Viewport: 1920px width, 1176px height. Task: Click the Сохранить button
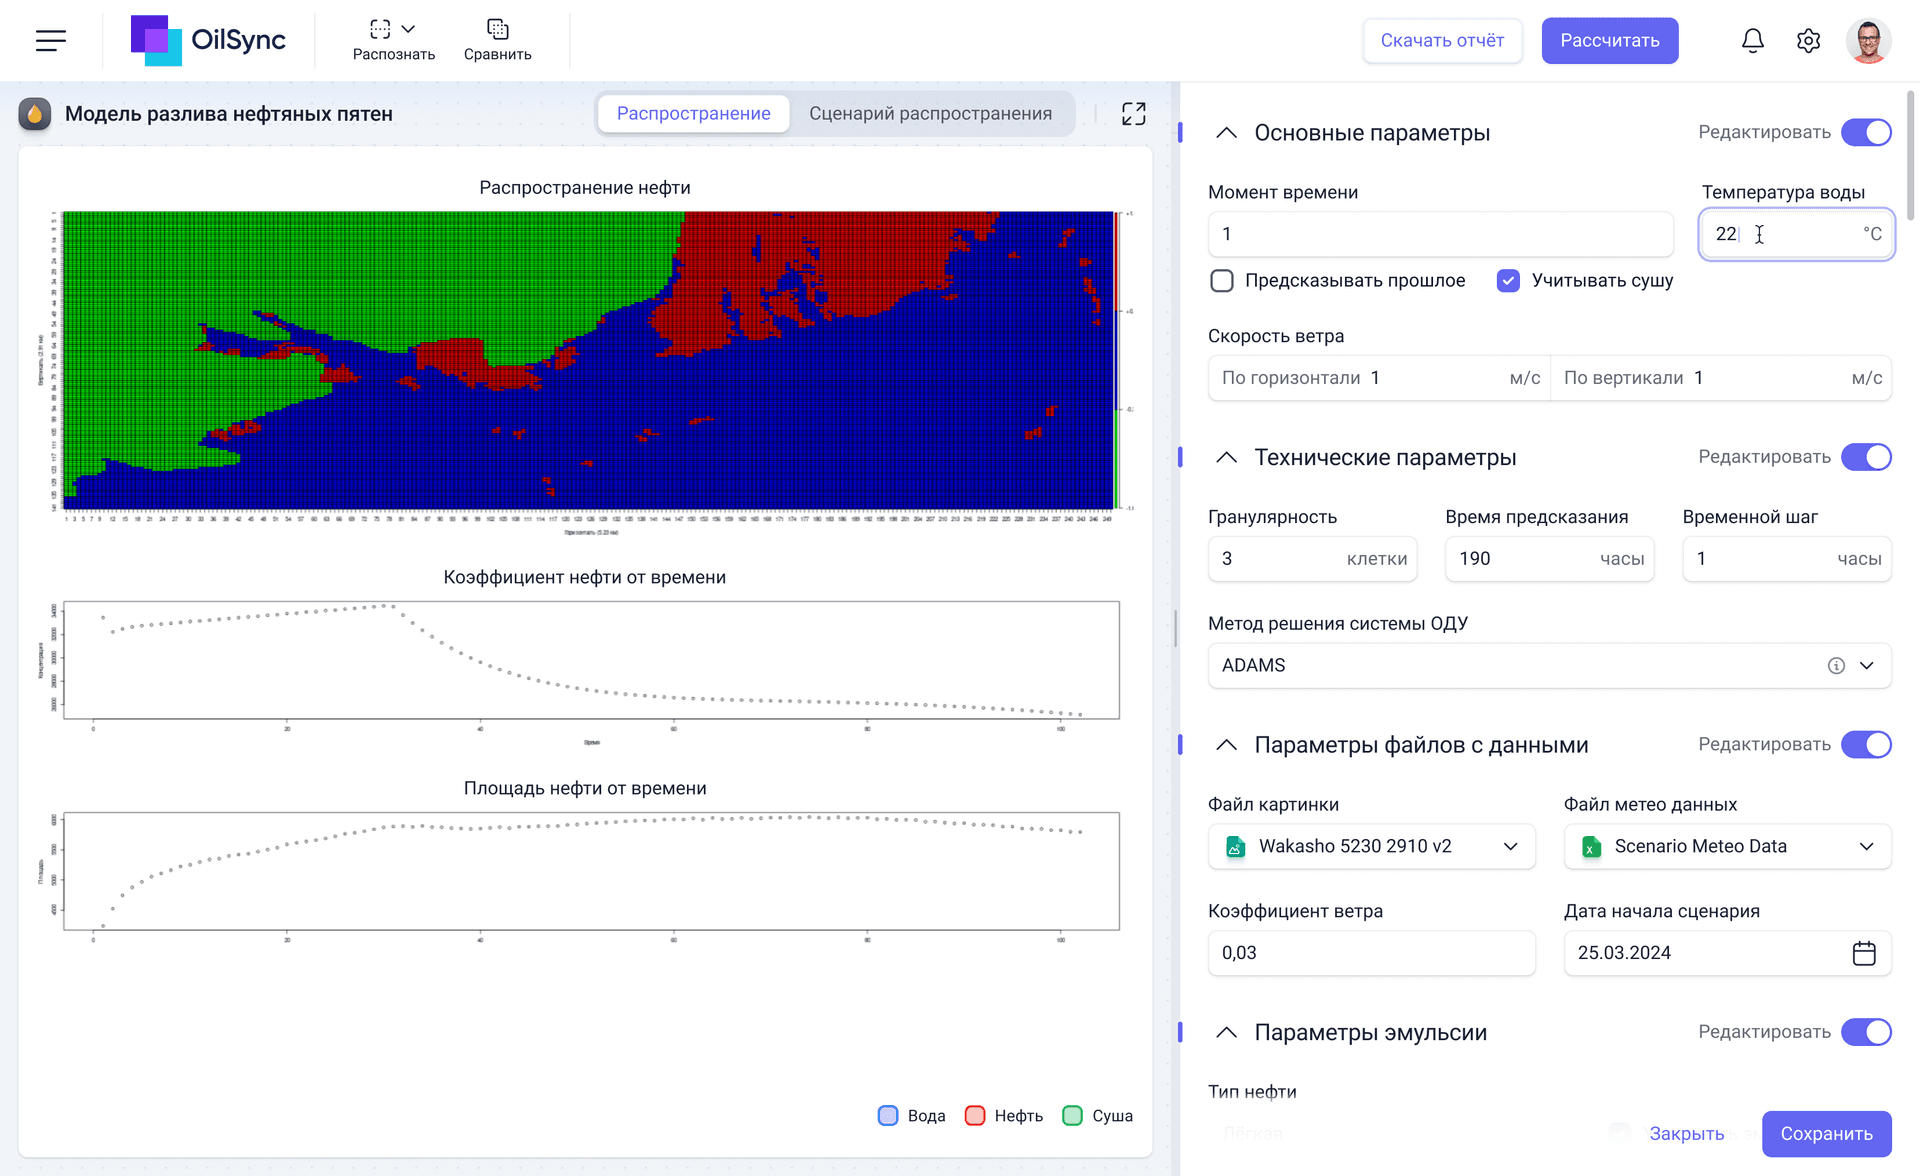pyautogui.click(x=1826, y=1134)
